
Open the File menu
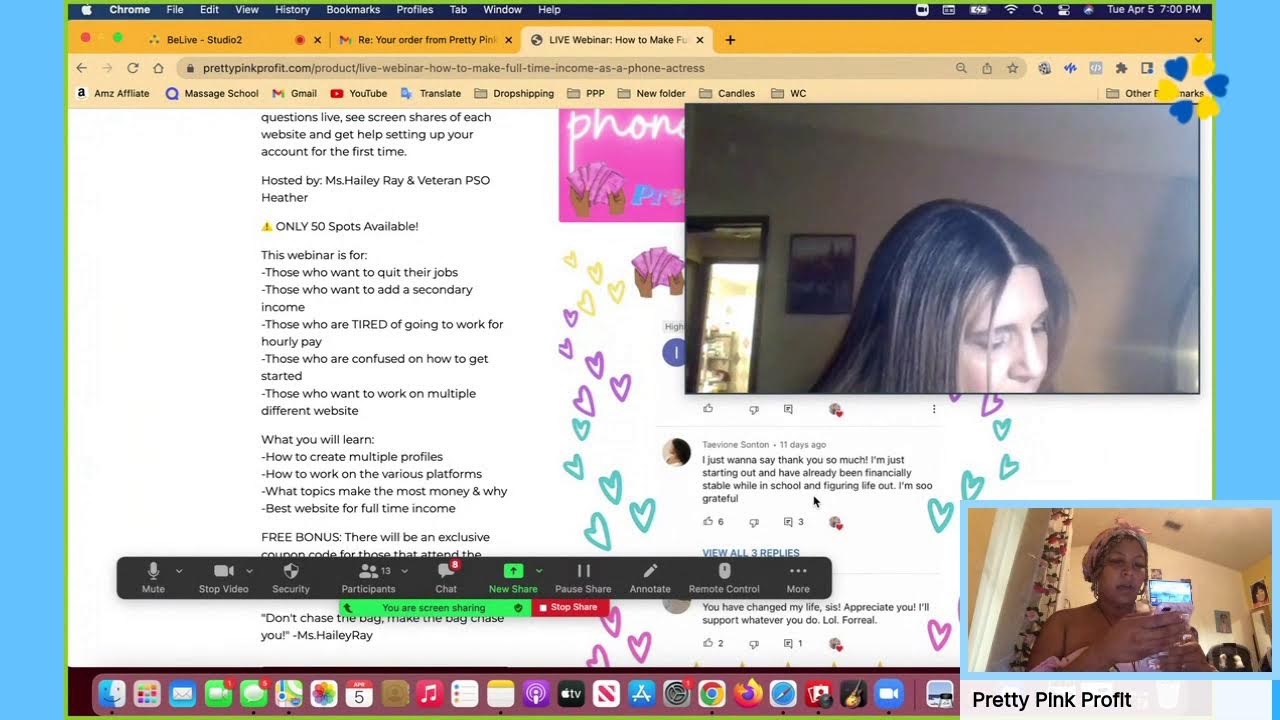pyautogui.click(x=175, y=9)
